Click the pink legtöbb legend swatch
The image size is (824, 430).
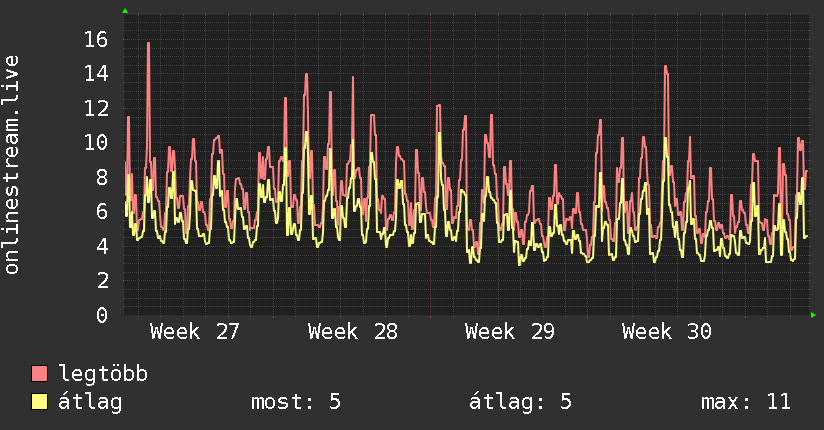pos(39,373)
